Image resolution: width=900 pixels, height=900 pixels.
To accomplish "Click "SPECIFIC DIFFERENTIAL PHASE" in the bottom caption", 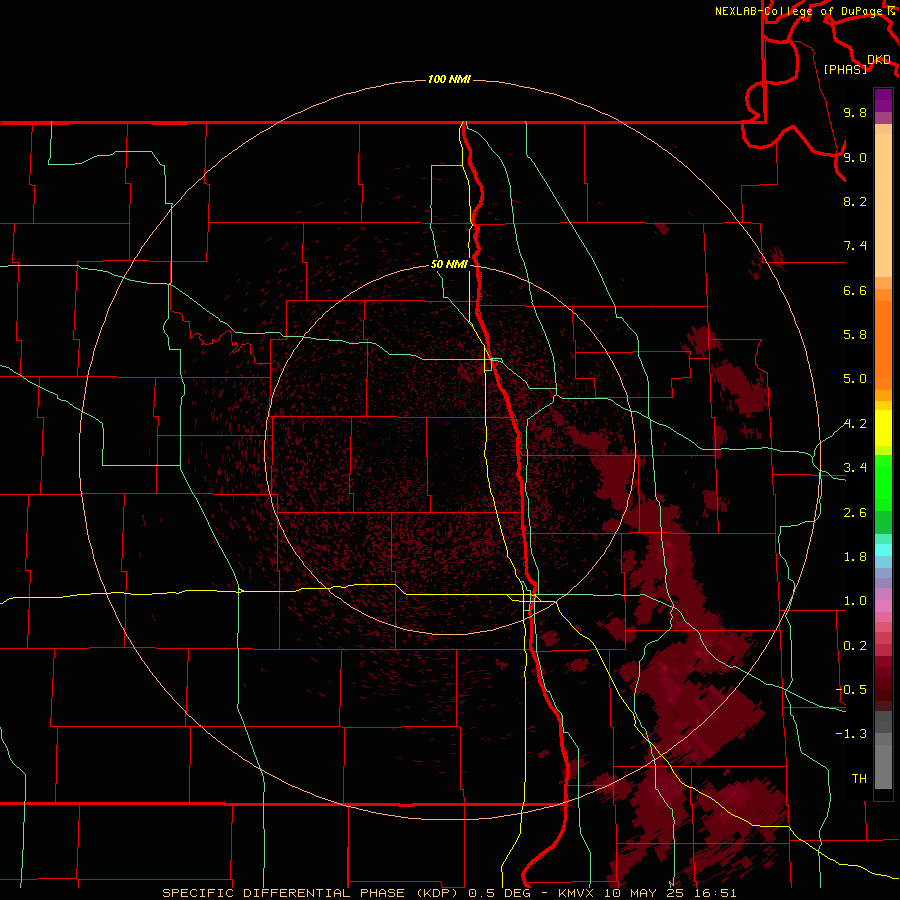I will (286, 893).
